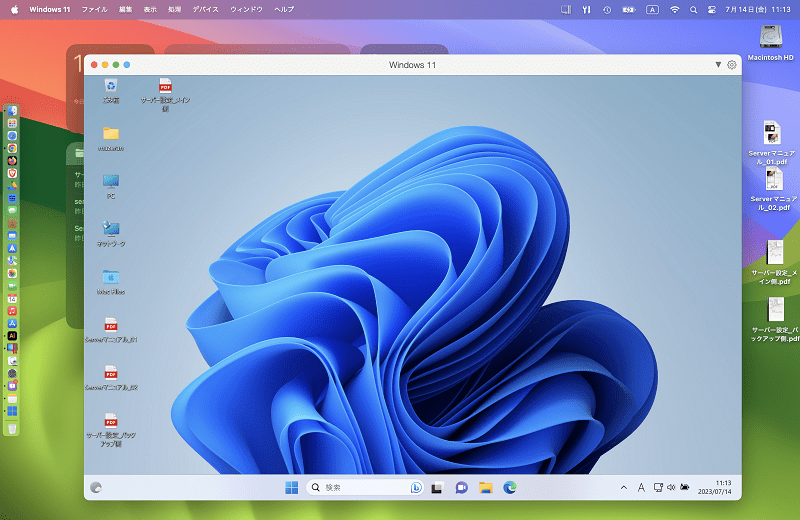Viewport: 800px width, 520px height.
Task: Click the Wi-Fi icon in menu bar
Action: tap(674, 9)
